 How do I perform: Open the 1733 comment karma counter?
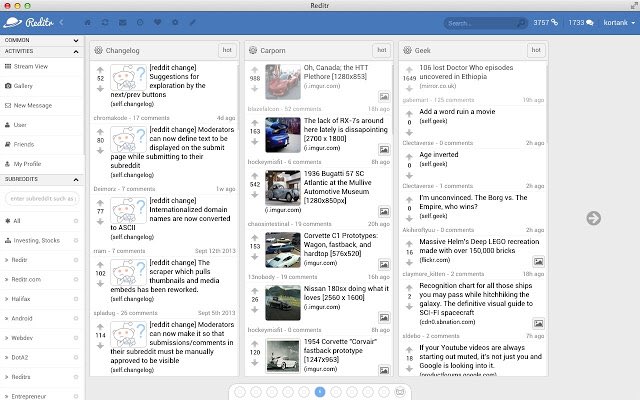581,22
